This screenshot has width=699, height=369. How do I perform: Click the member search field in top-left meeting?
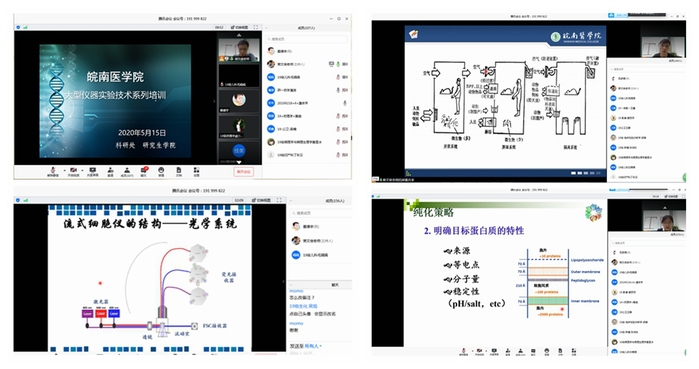point(307,39)
